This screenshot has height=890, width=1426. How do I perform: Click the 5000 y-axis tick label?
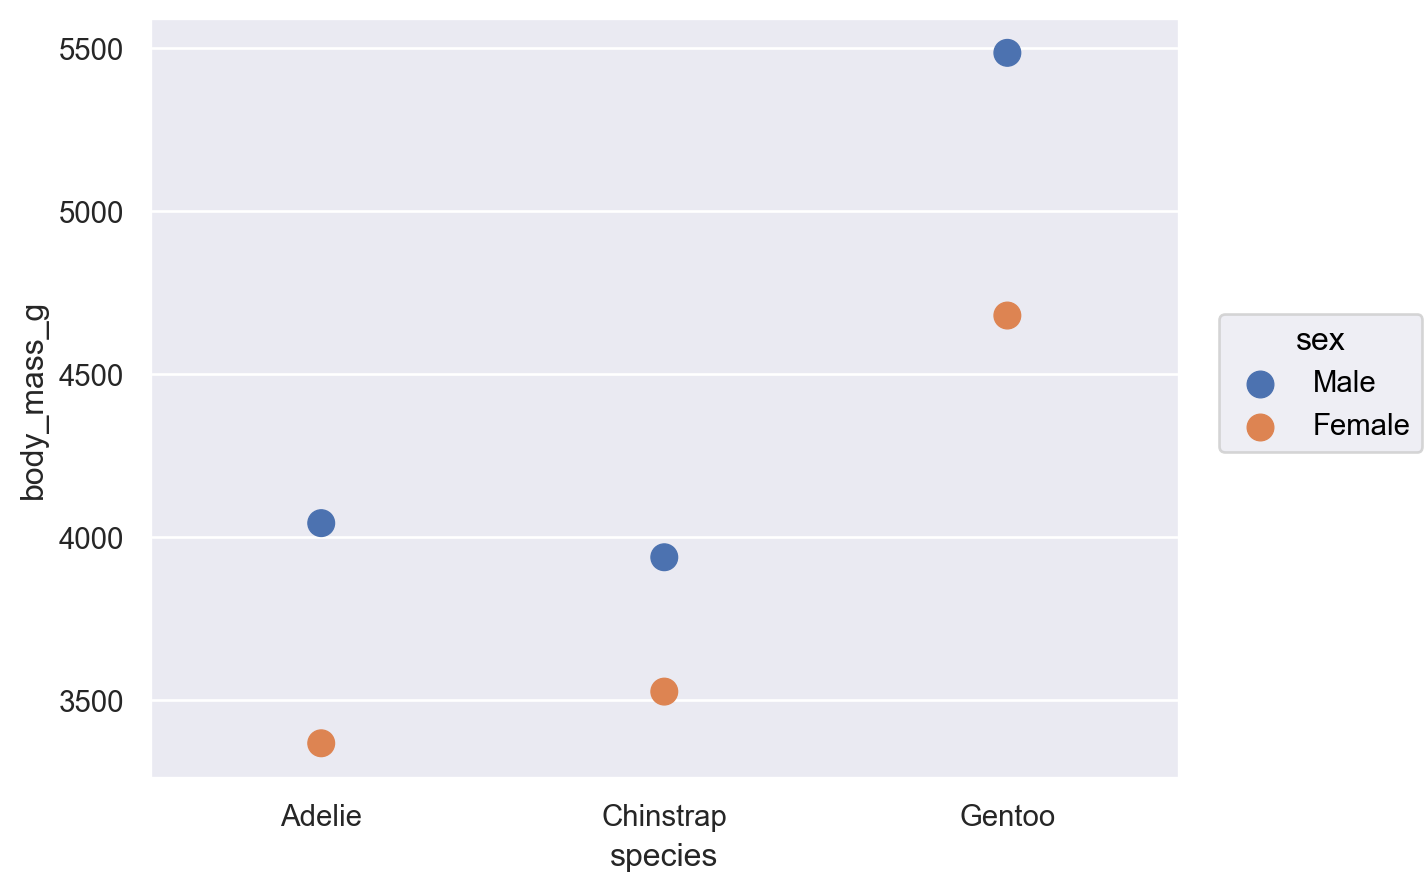click(91, 213)
